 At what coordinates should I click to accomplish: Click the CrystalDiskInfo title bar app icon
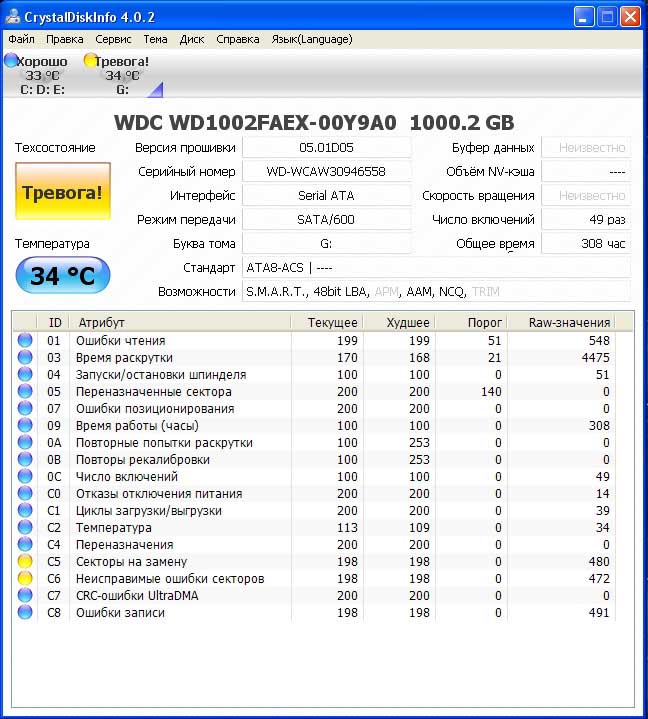(x=12, y=17)
